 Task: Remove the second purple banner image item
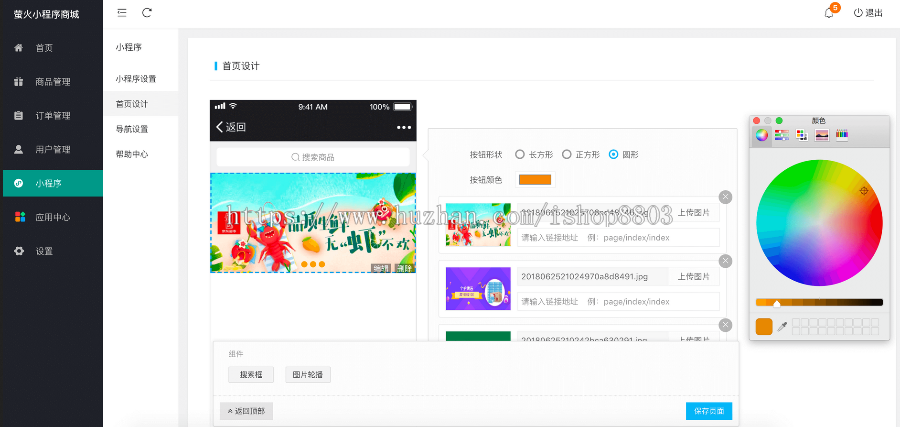(726, 261)
